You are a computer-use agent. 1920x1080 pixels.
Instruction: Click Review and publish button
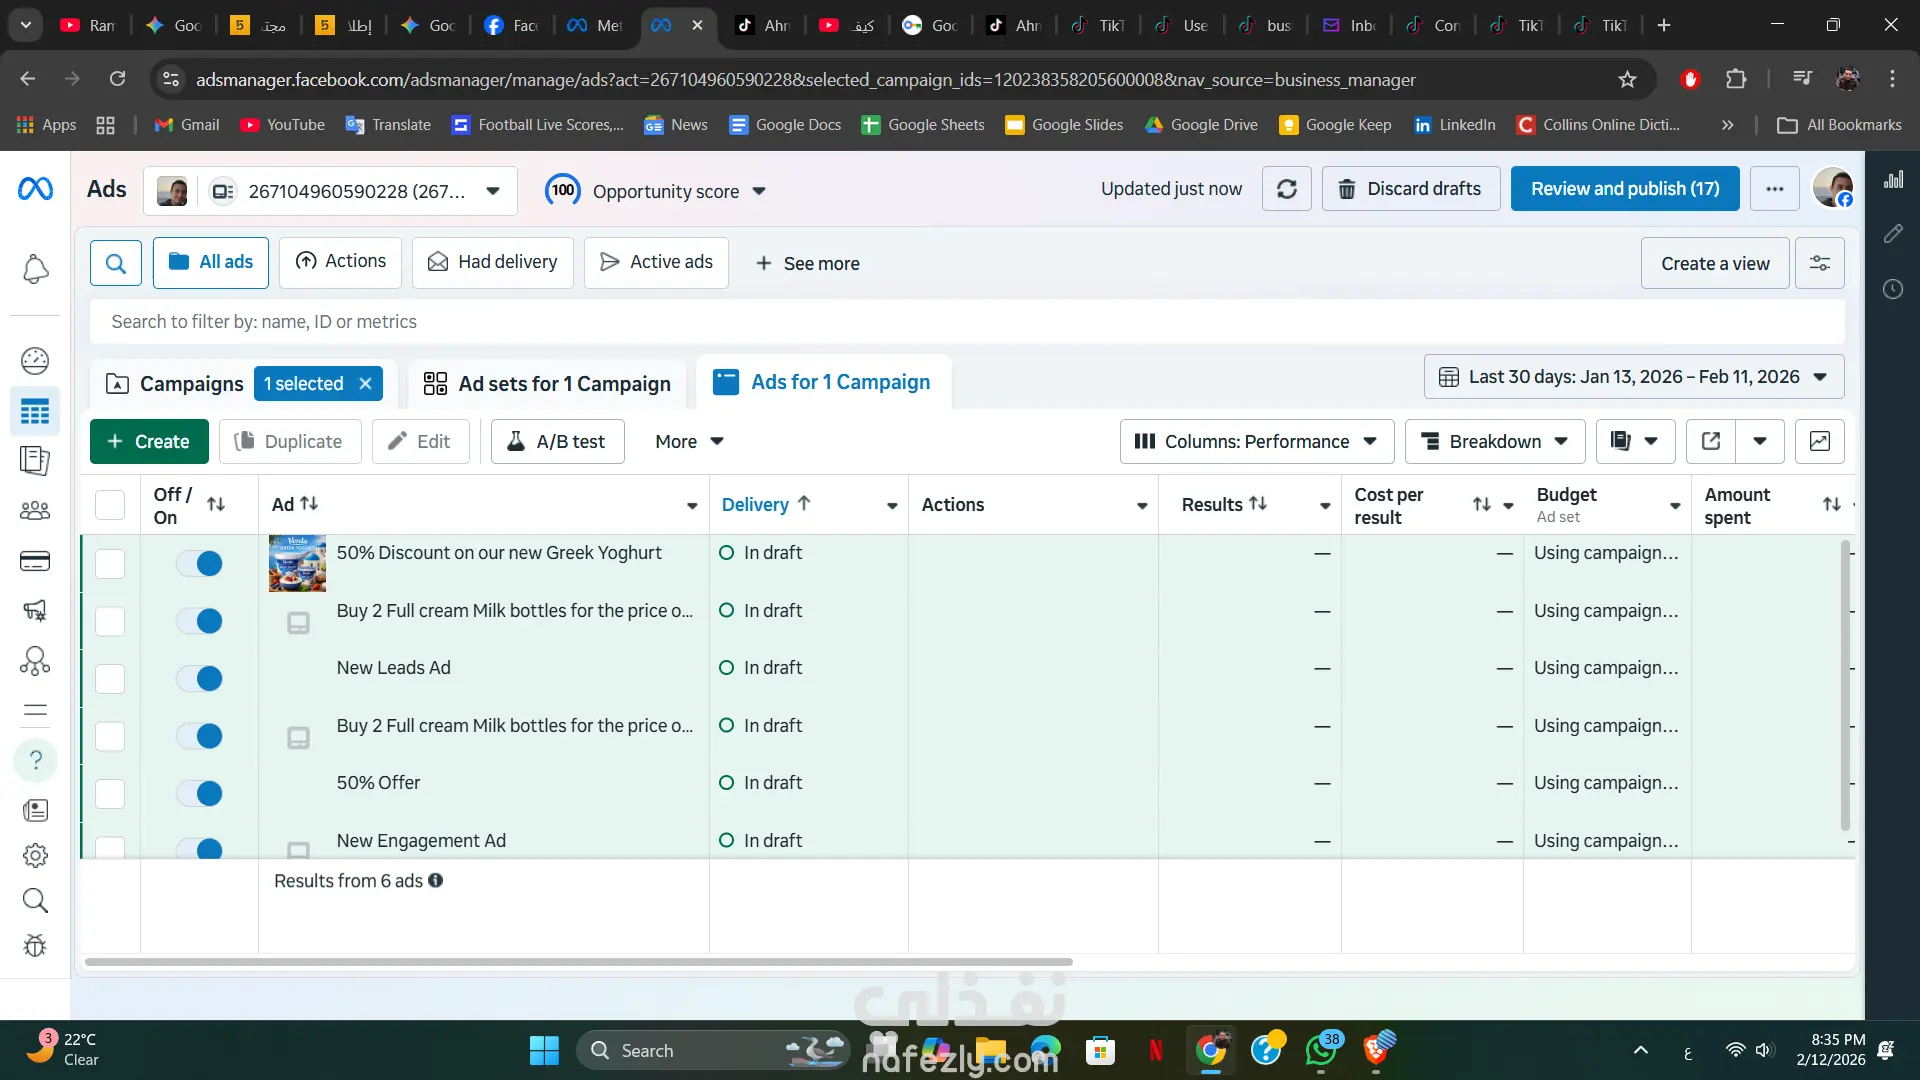[1624, 189]
